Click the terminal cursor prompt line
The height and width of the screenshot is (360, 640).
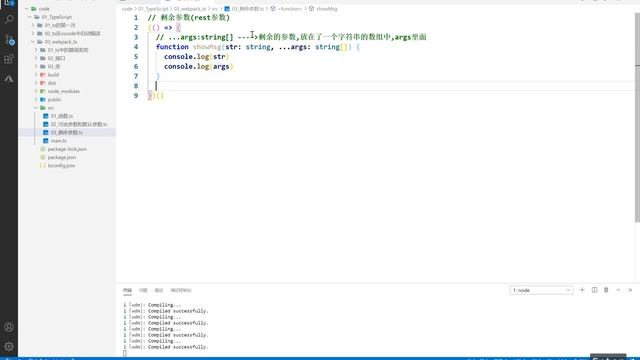(x=125, y=353)
